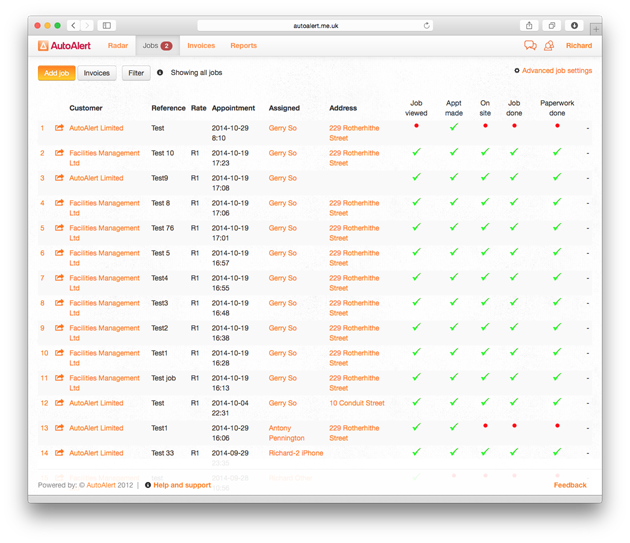Click the red Job done dot in row 13
The width and height of the screenshot is (630, 543).
point(514,426)
